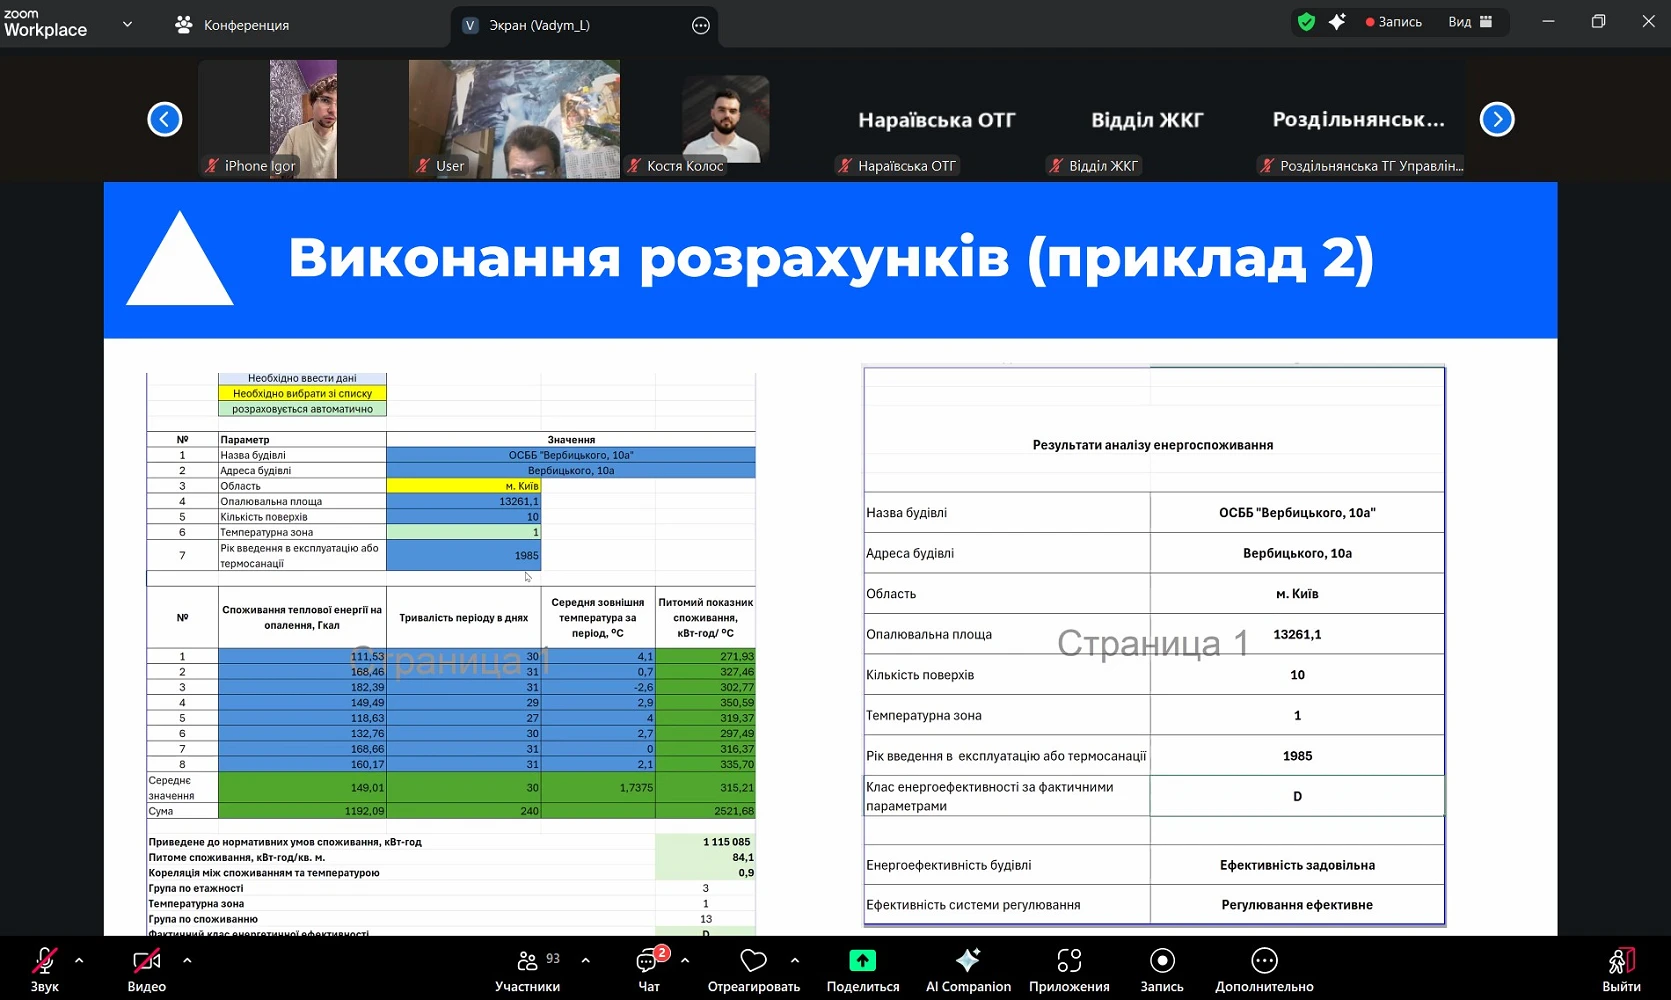Expand audio options arrow beside Звук
This screenshot has height=1000, width=1671.
[79, 961]
